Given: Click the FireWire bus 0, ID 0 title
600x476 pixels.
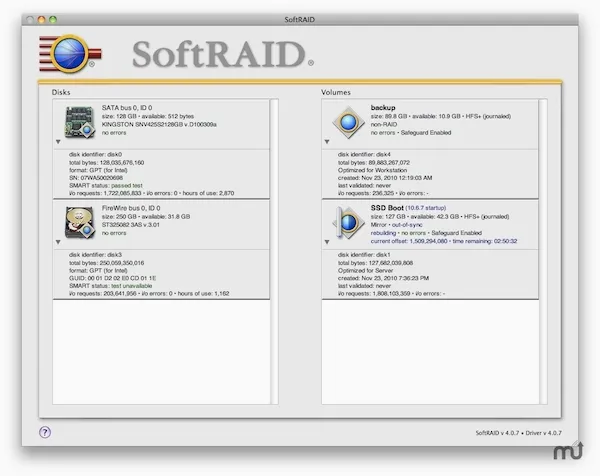Looking at the screenshot, I should click(131, 208).
